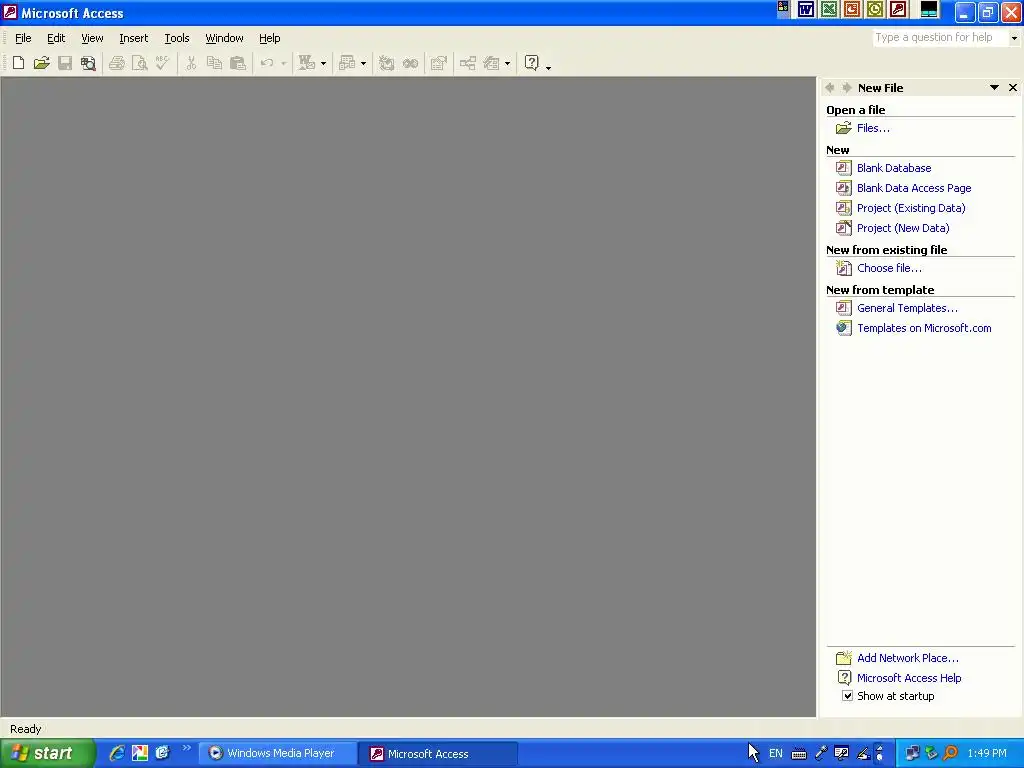Switch to Windows Media Player taskbar button

278,754
